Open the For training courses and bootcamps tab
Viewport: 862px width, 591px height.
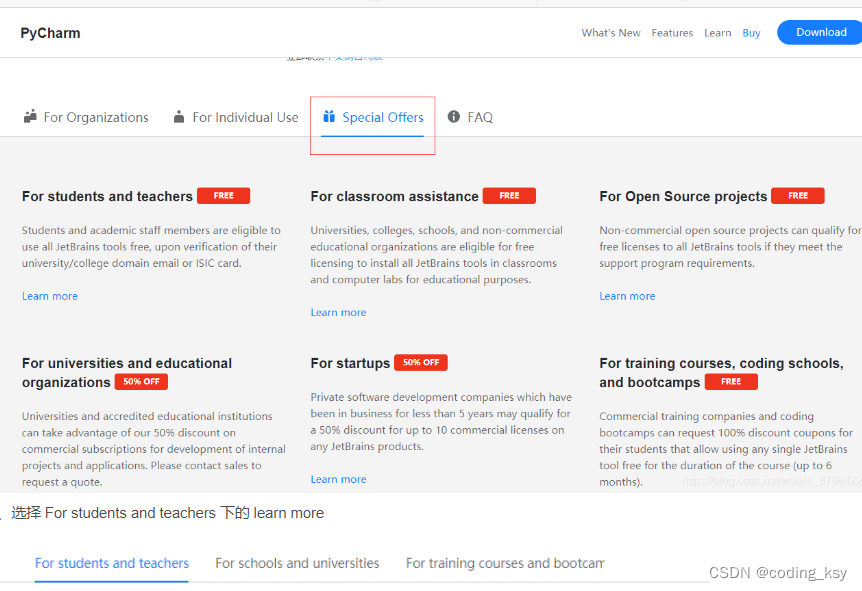505,564
